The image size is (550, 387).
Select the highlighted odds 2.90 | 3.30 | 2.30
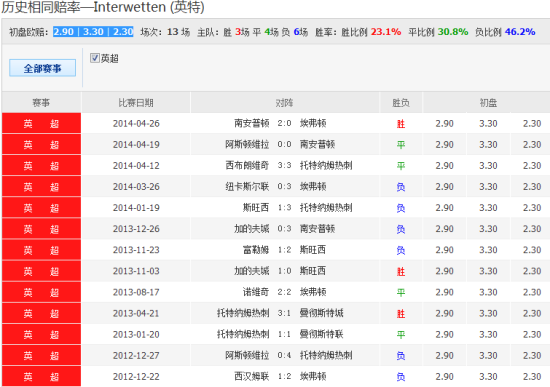[93, 32]
